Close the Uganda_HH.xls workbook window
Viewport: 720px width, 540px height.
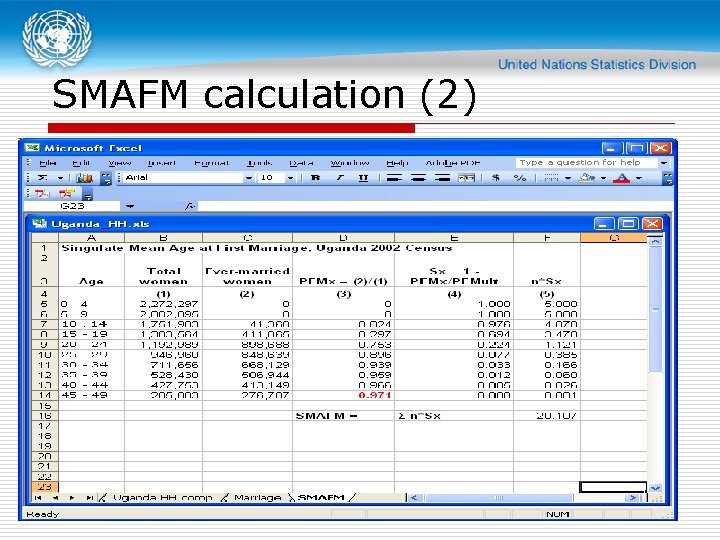[652, 224]
